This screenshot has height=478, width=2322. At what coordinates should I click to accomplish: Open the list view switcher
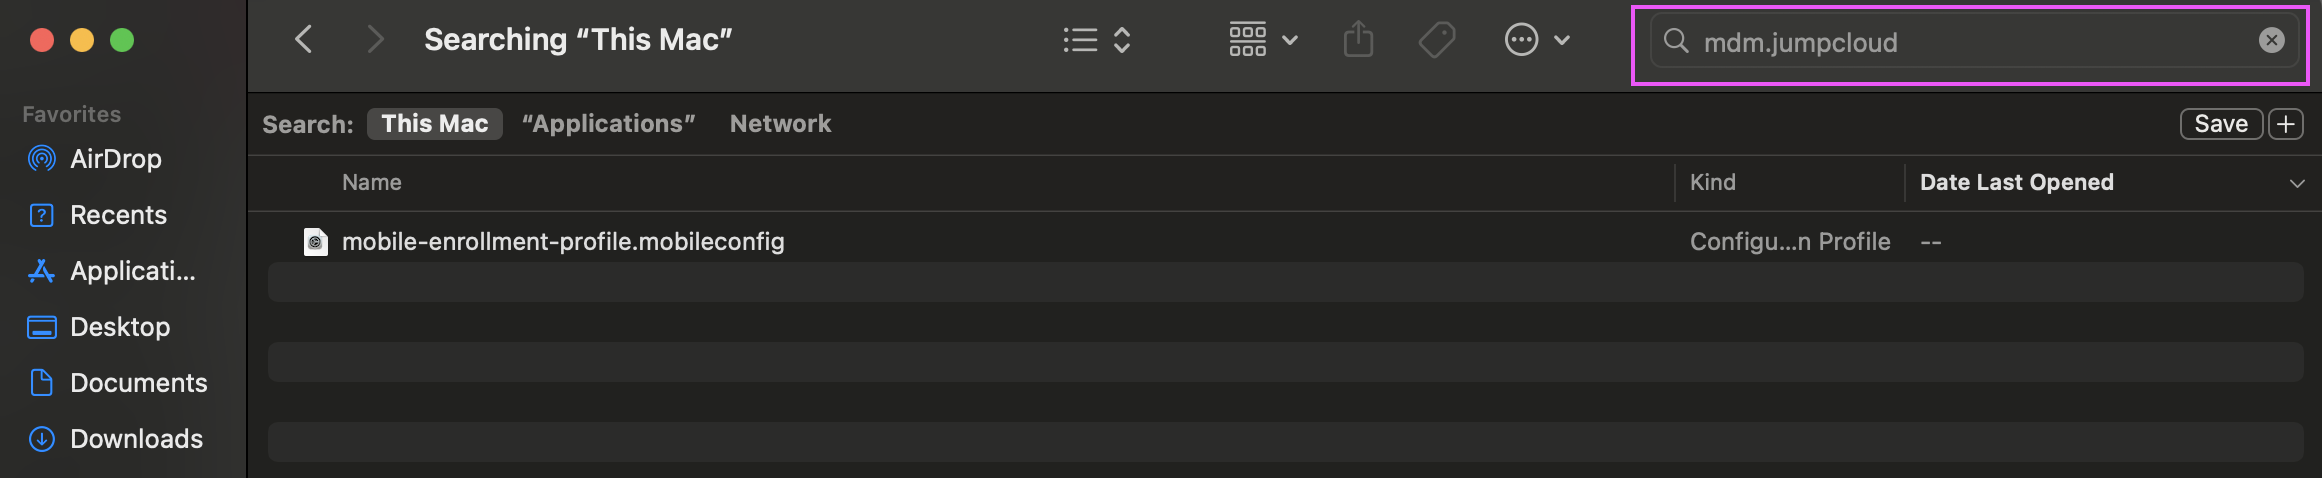(x=1097, y=40)
